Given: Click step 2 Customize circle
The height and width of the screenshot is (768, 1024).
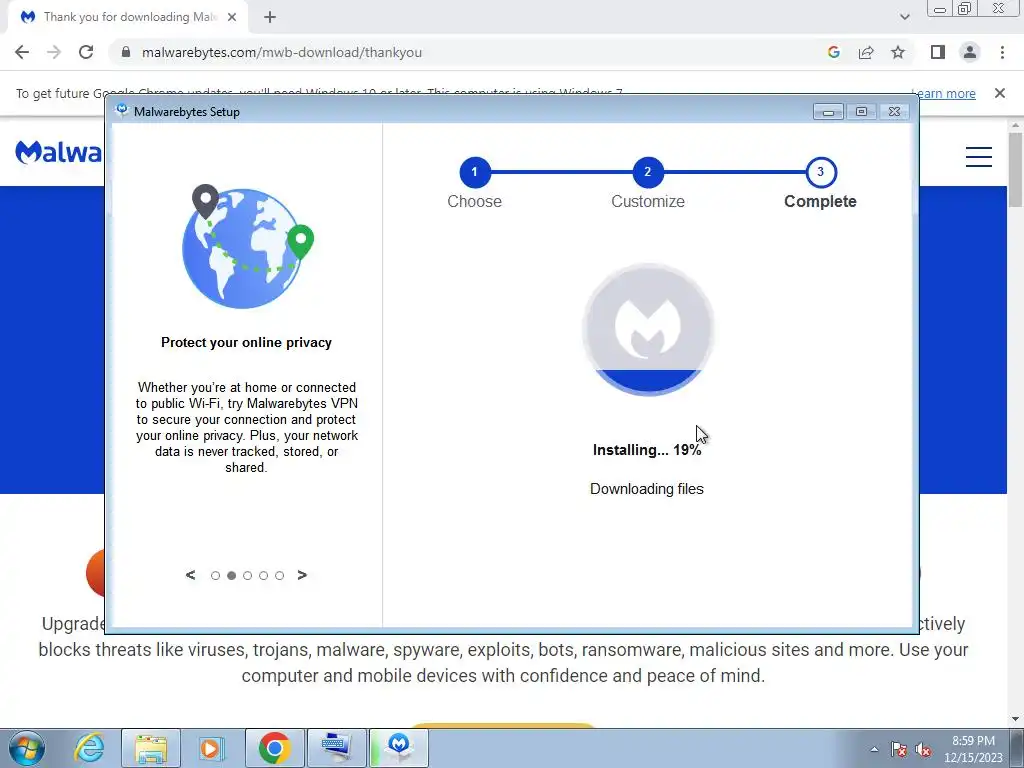Looking at the screenshot, I should (648, 172).
